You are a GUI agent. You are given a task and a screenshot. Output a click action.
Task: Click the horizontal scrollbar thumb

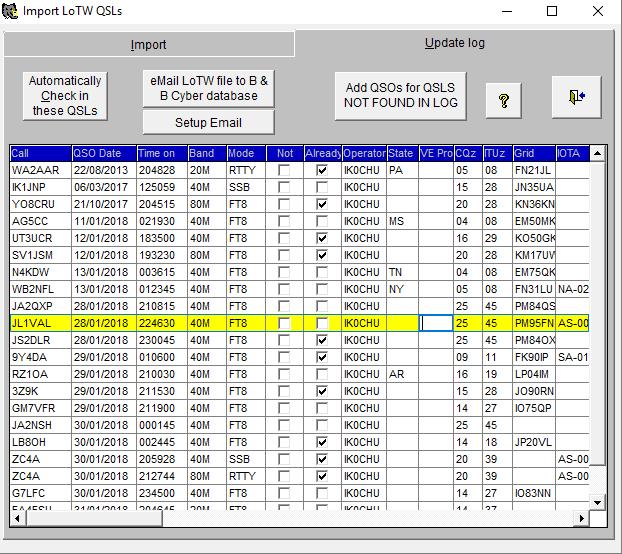point(94,518)
